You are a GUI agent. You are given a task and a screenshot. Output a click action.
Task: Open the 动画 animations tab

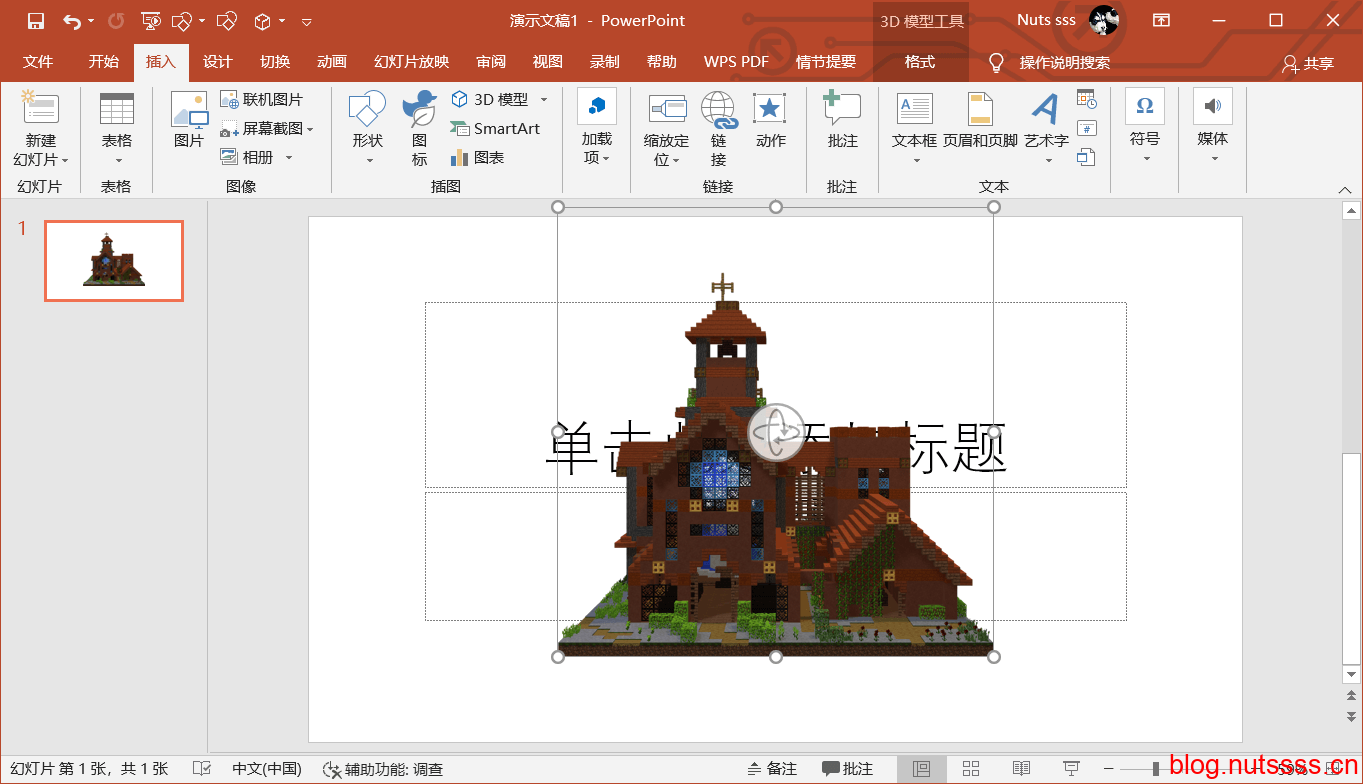click(332, 62)
